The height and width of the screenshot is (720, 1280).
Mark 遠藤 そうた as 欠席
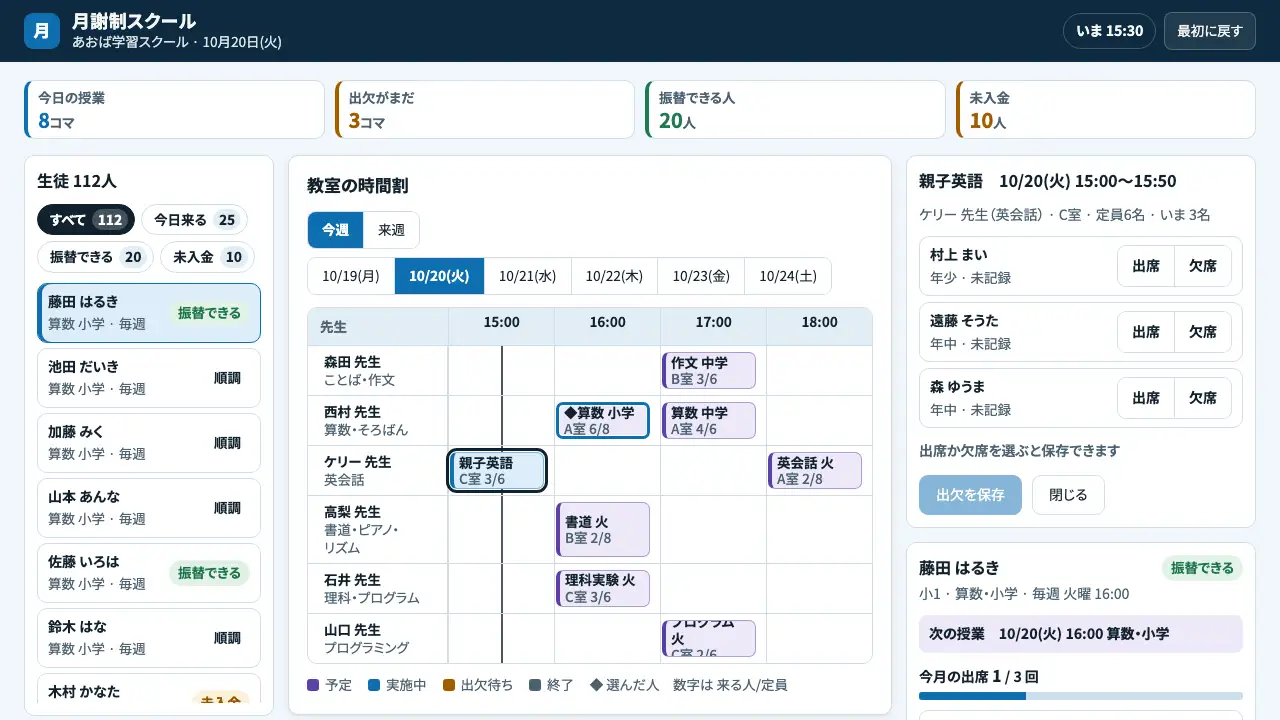(x=1203, y=332)
